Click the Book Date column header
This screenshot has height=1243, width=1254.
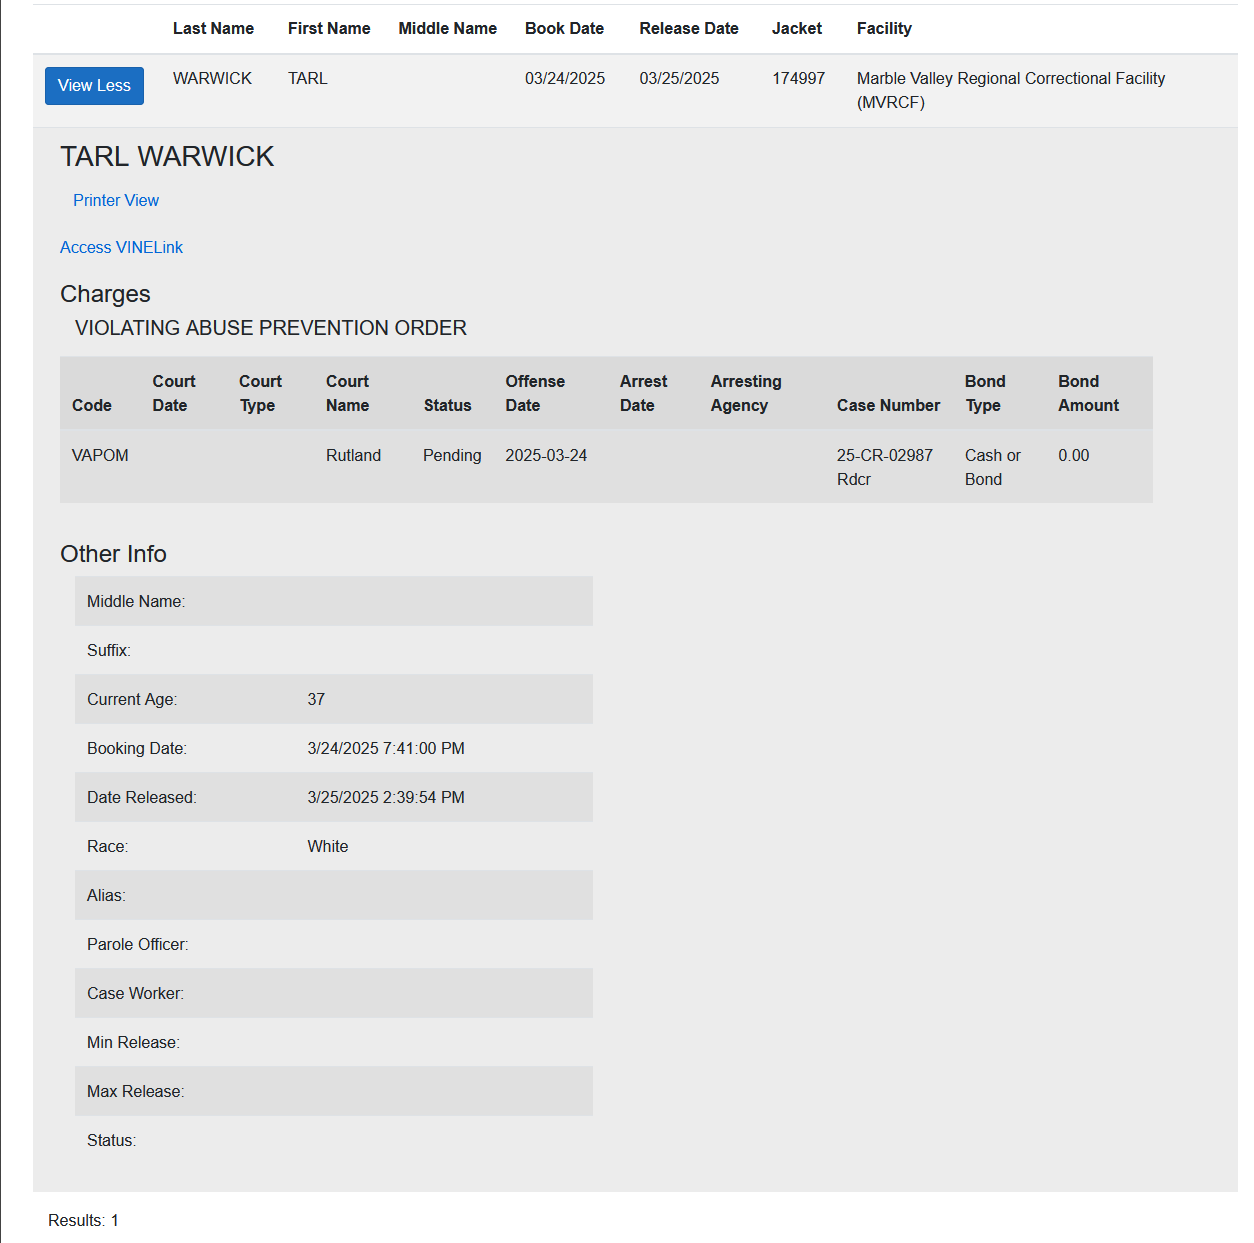point(564,28)
